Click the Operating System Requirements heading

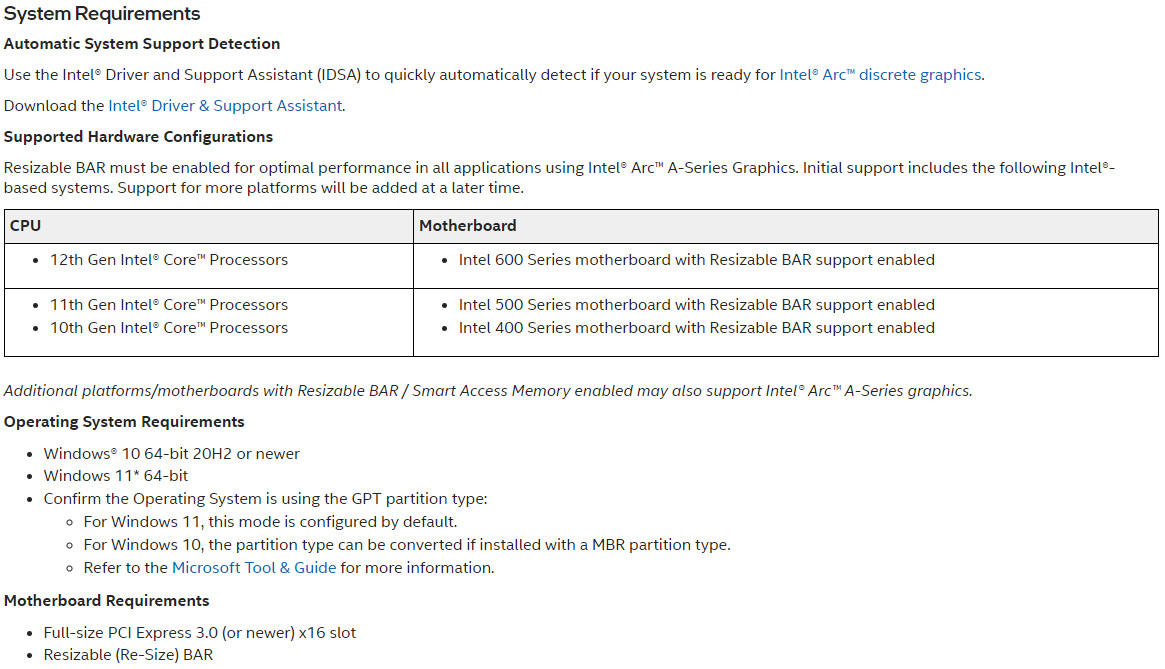tap(124, 422)
